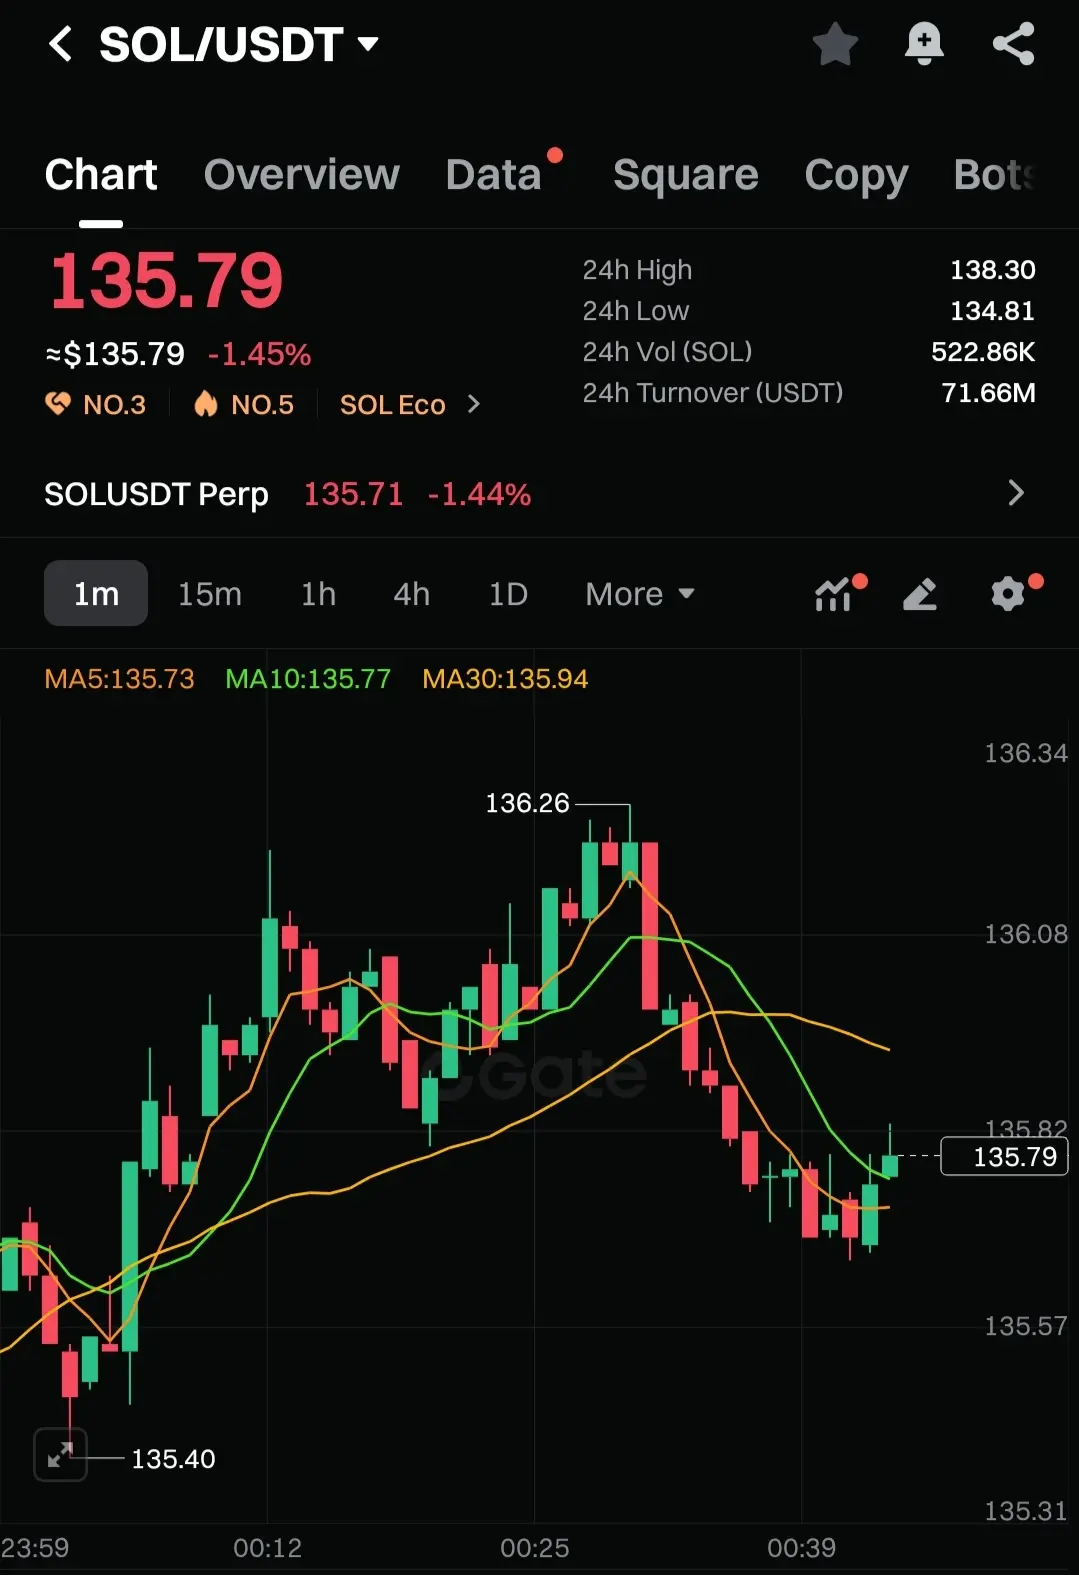Open the SOL Eco category link

(410, 404)
